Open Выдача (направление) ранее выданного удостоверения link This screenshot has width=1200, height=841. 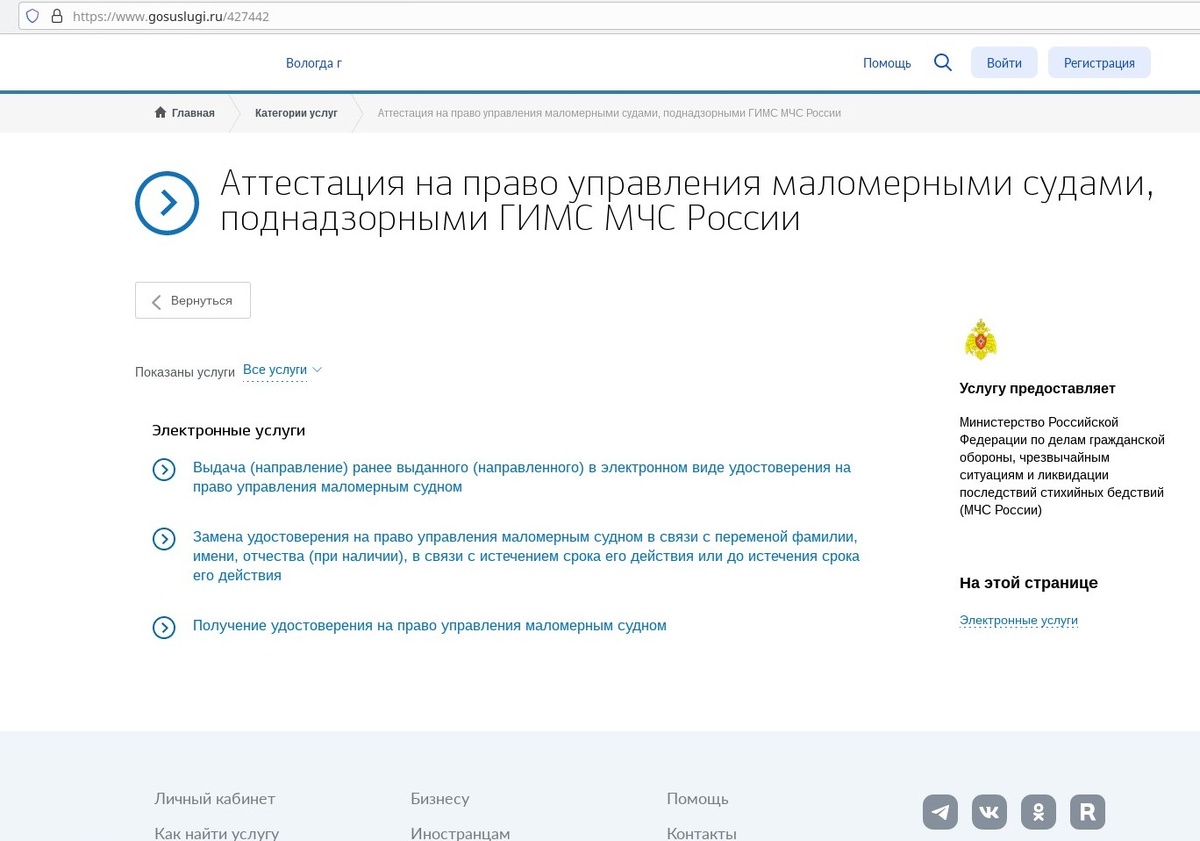click(522, 477)
